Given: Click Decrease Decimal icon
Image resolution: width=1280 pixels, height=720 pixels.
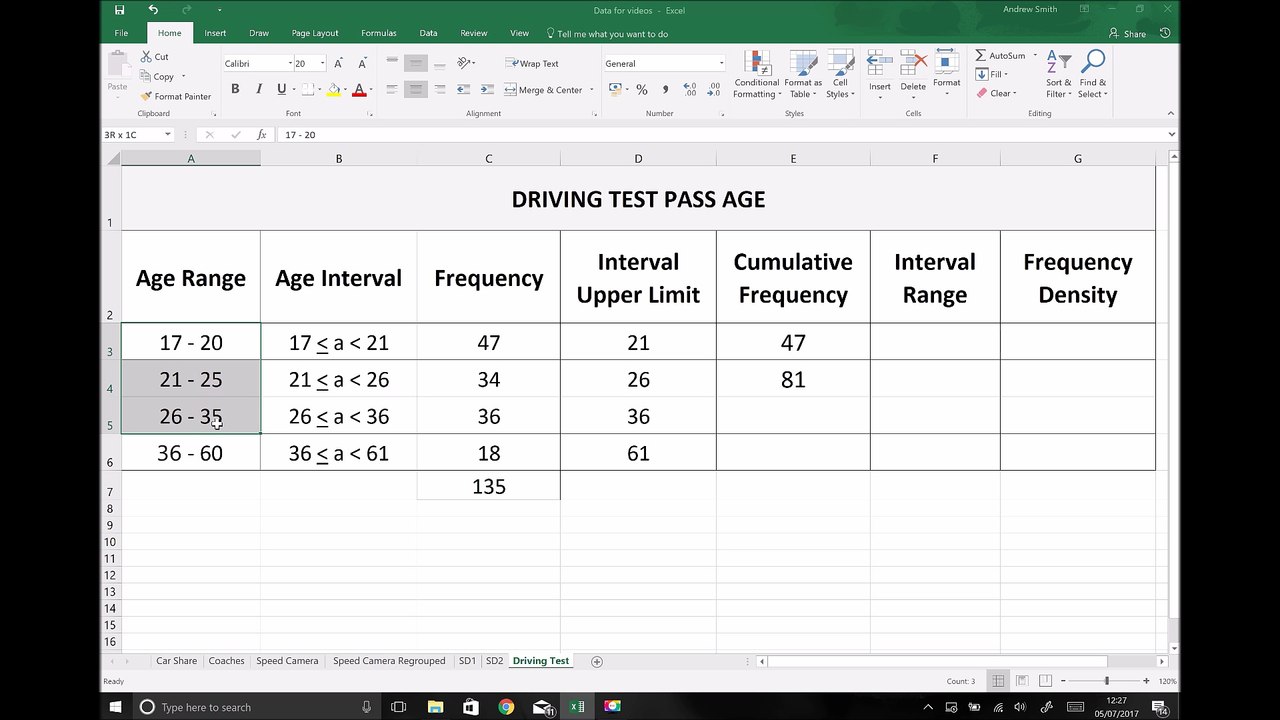Looking at the screenshot, I should (x=714, y=89).
